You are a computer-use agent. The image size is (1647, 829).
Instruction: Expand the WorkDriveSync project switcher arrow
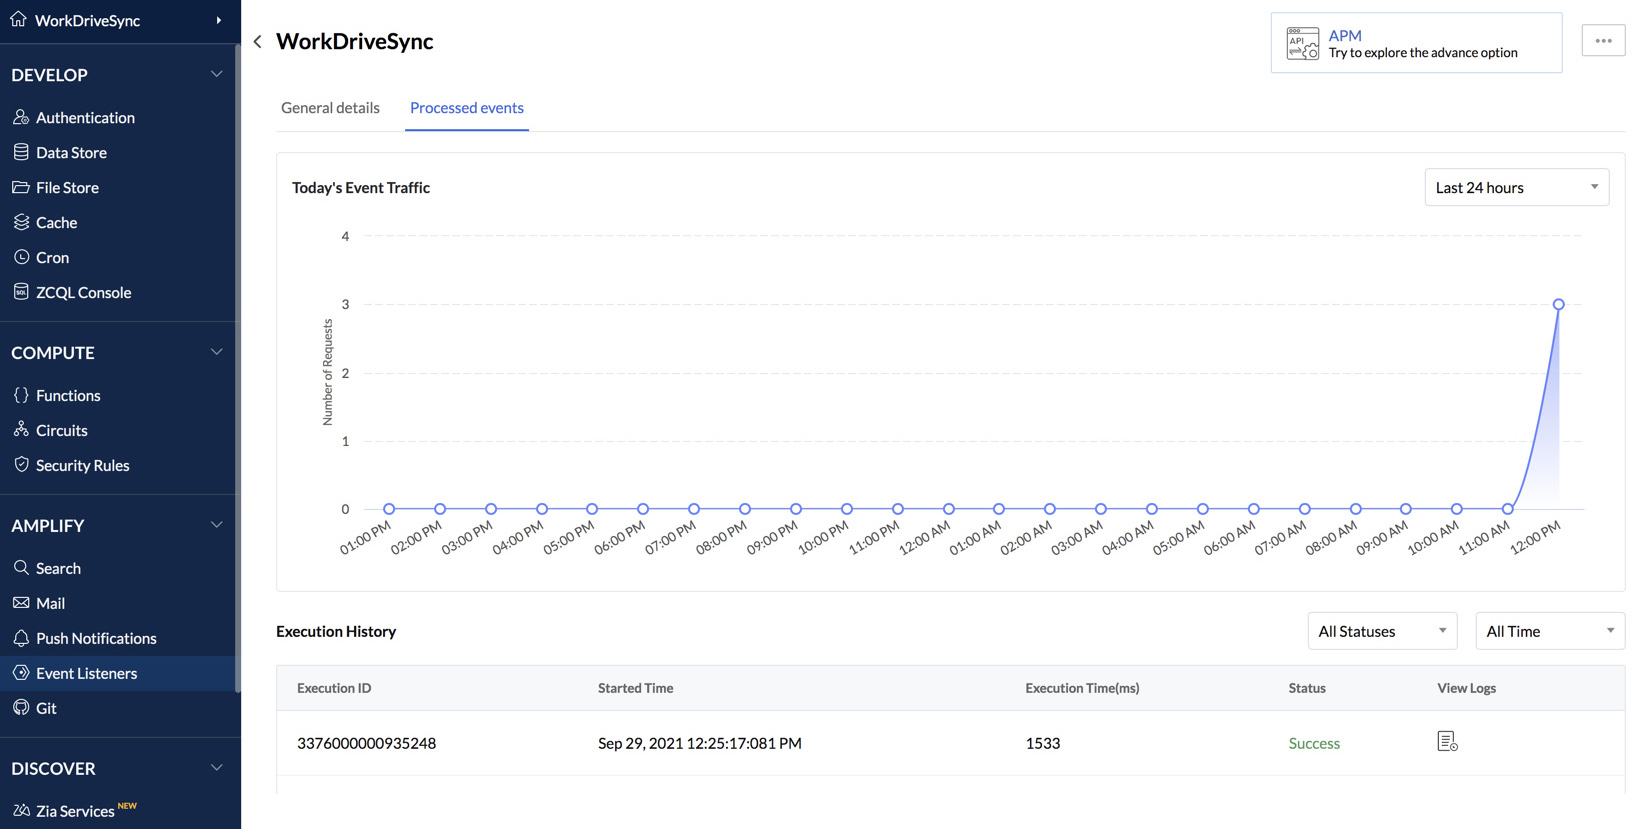[x=219, y=21]
